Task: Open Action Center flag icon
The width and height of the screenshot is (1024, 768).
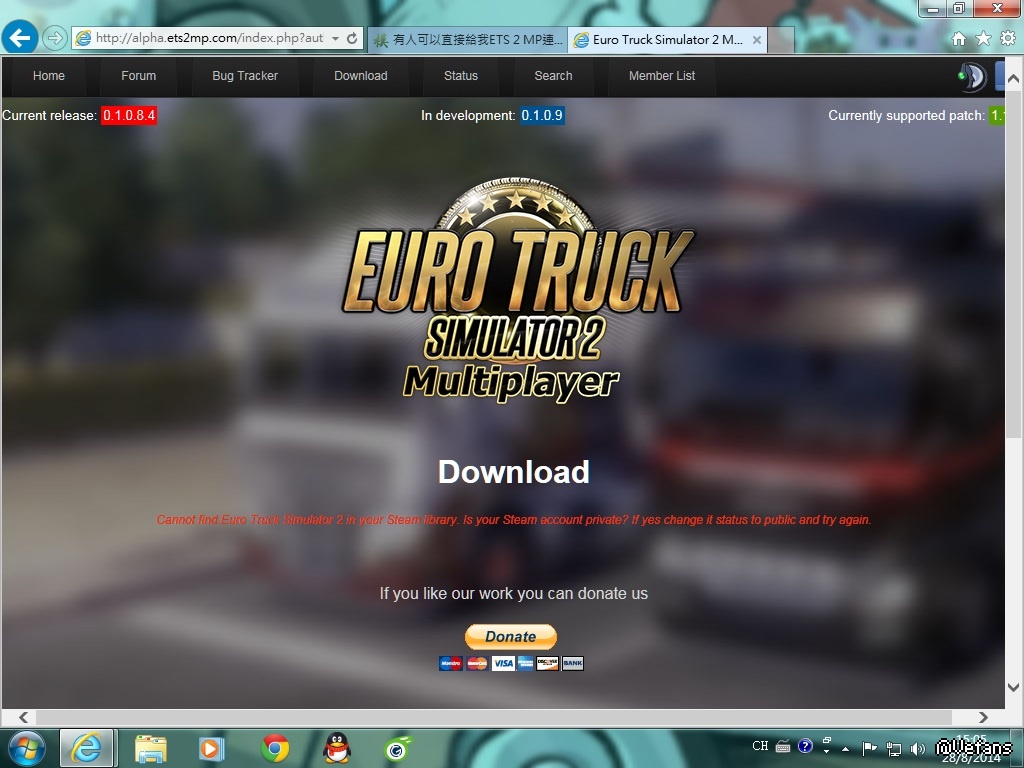Action: 869,748
